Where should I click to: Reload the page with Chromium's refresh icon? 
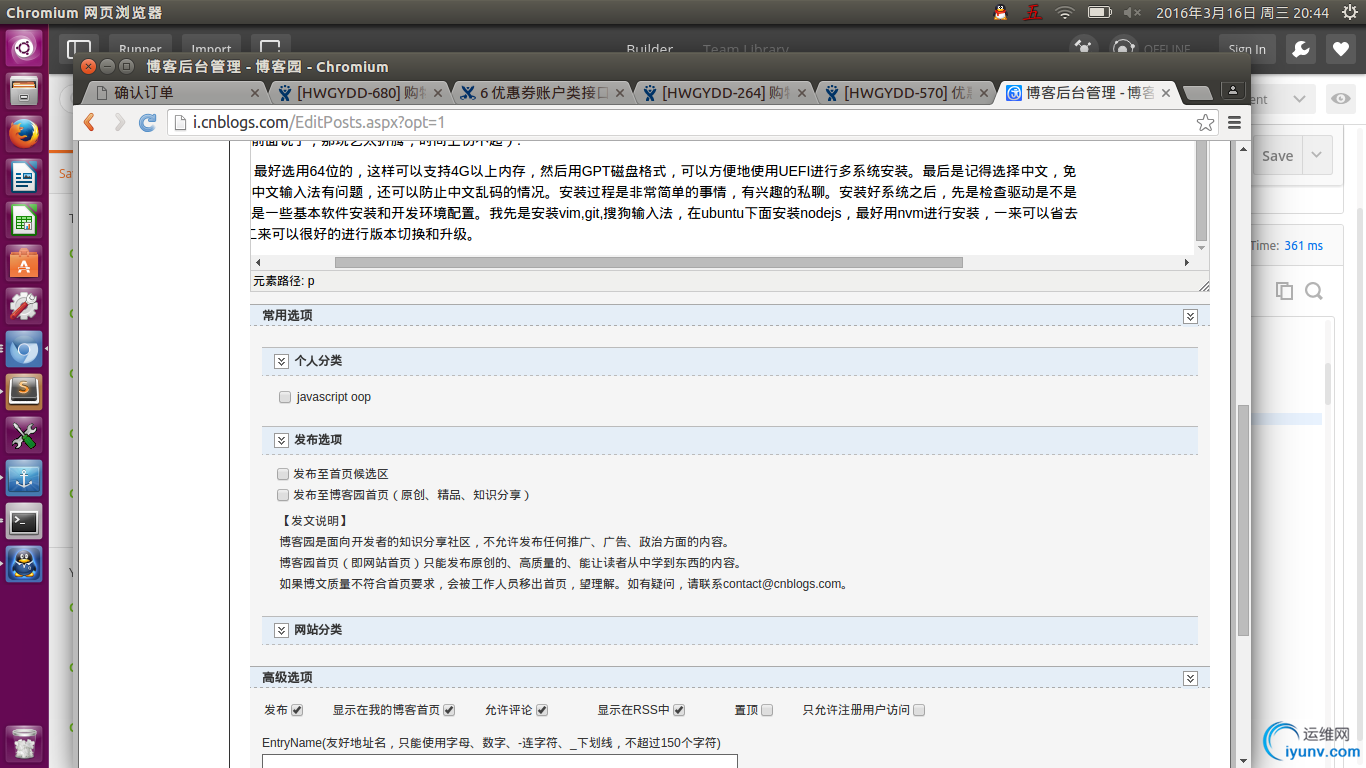[x=147, y=122]
